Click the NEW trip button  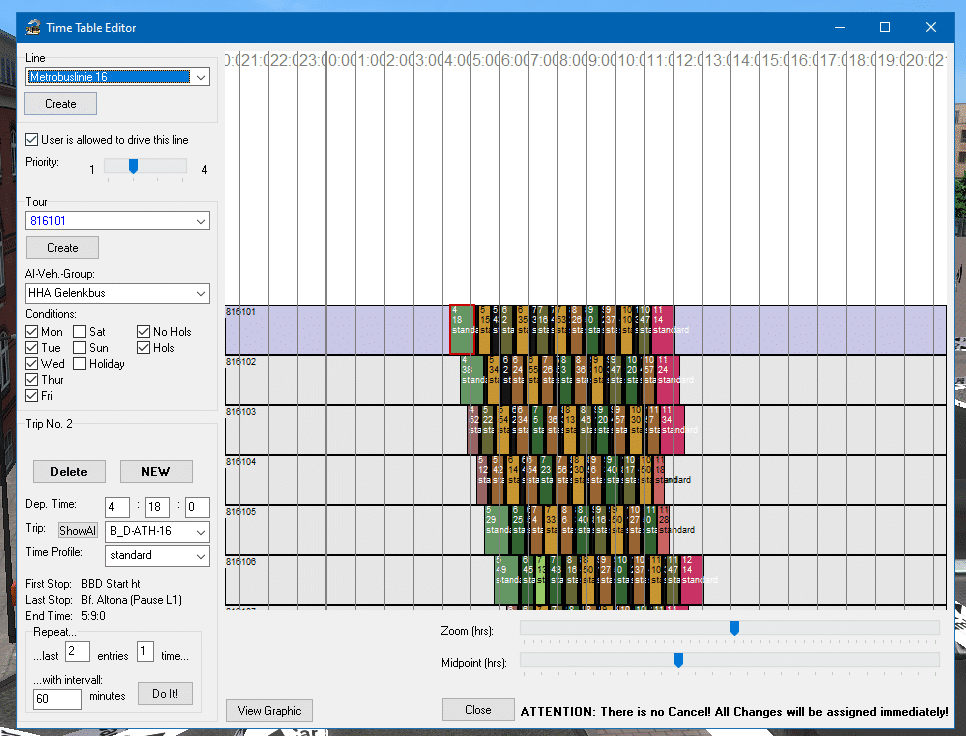[156, 472]
